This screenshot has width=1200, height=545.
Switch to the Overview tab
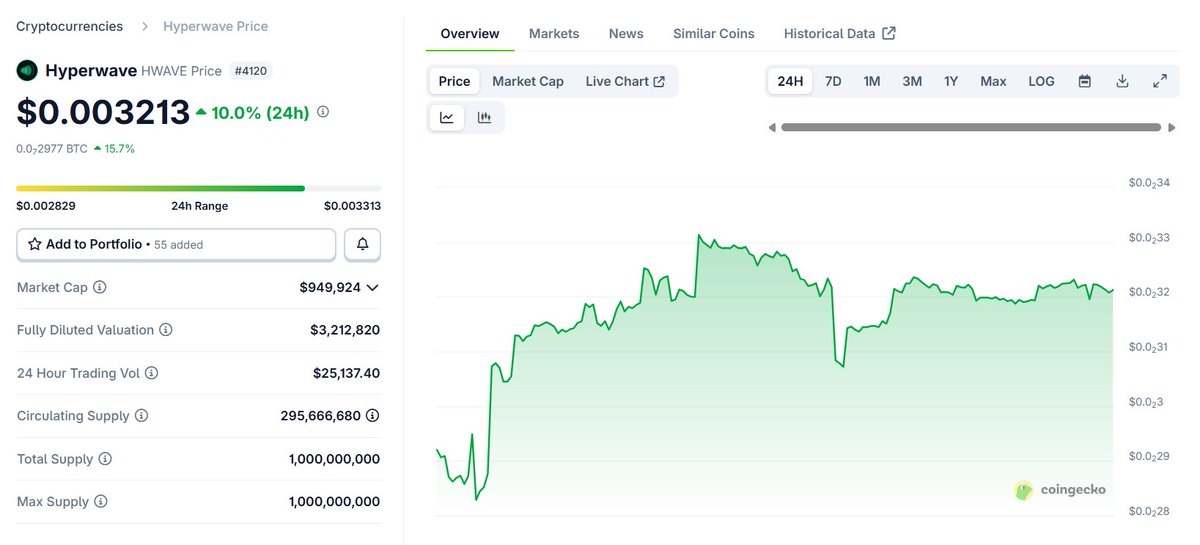click(x=470, y=33)
